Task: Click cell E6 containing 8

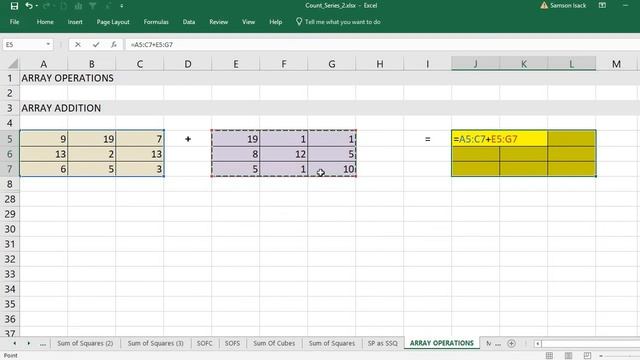Action: 236,154
